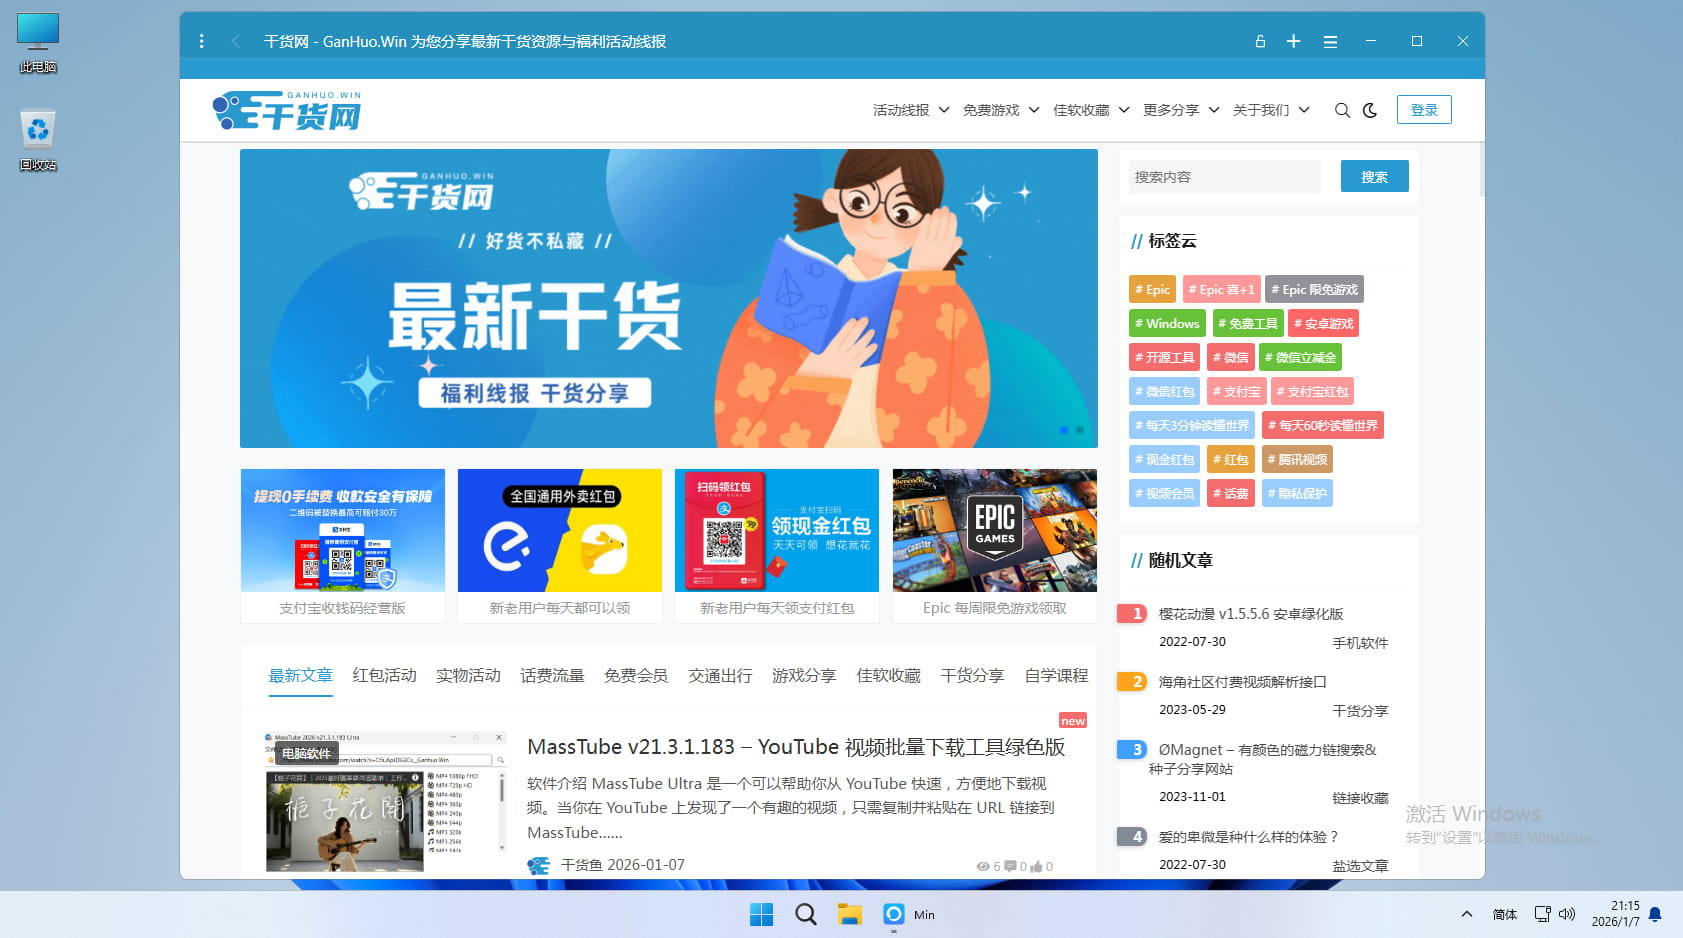Select the 游戏分享 tab
This screenshot has height=938, width=1683.
(x=804, y=676)
